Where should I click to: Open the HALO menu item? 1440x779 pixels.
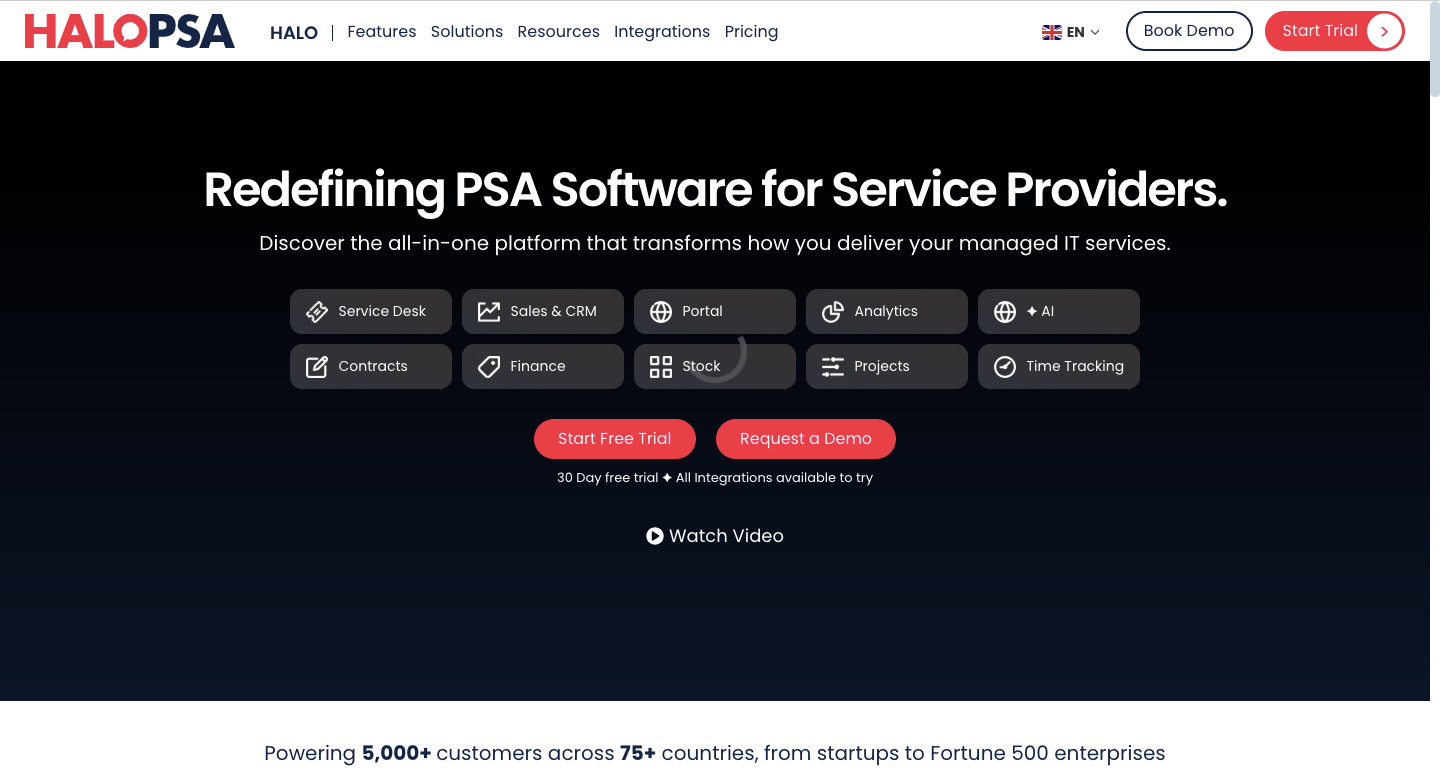coord(294,32)
